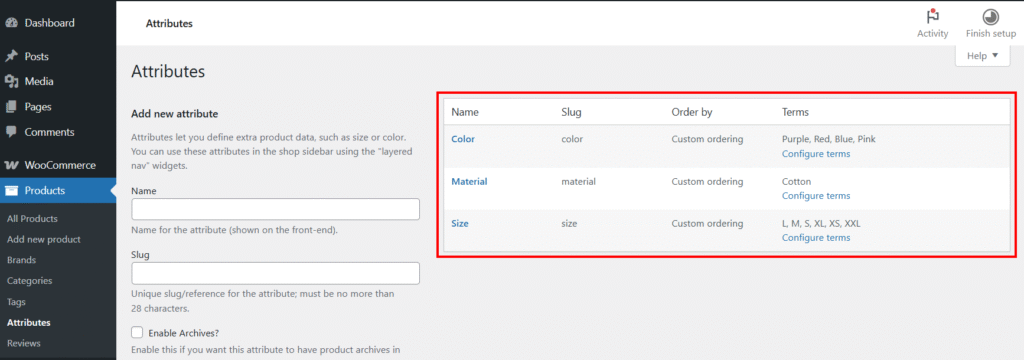
Task: Configure terms for the Color attribute
Action: pos(816,154)
